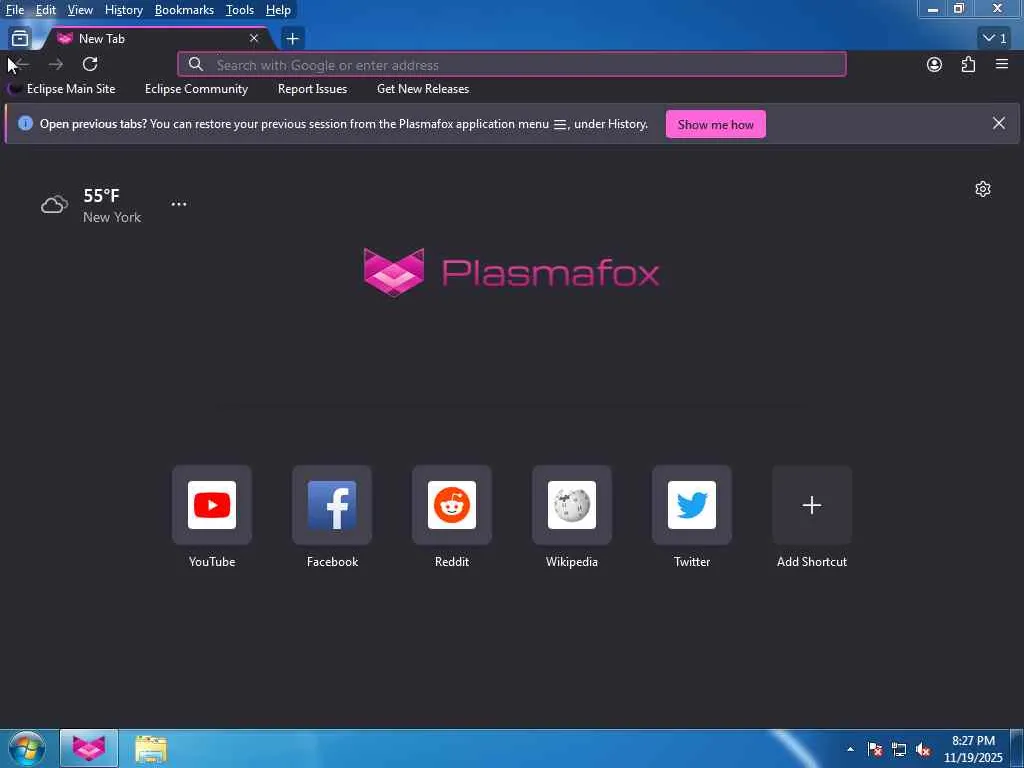Close the New Tab tab

[254, 39]
